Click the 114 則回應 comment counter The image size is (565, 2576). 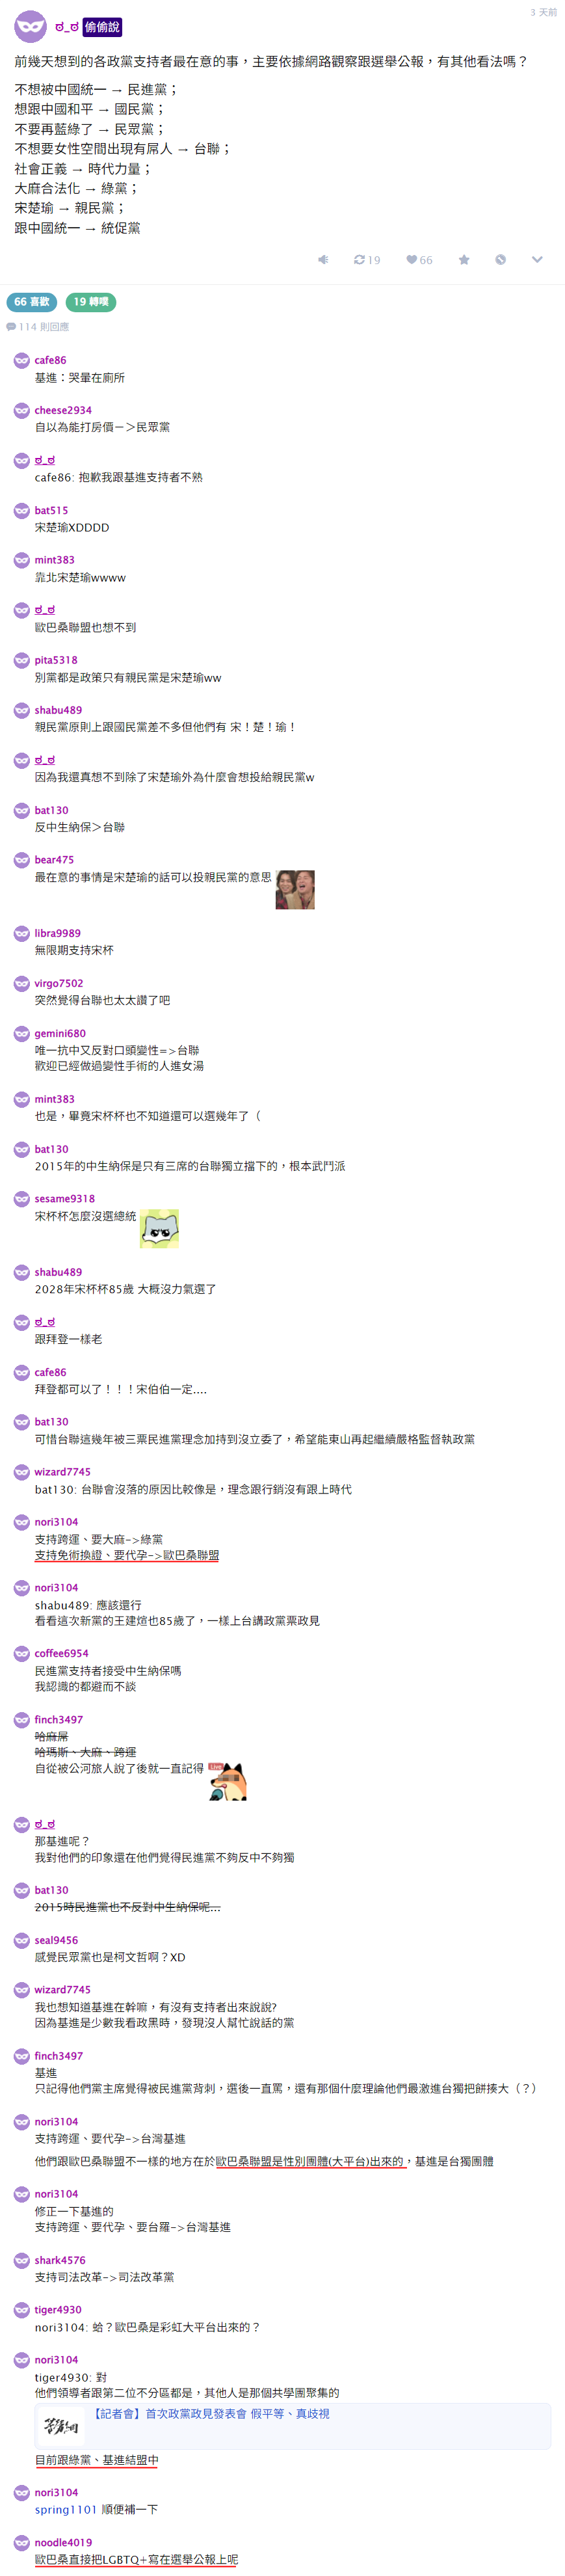pos(38,327)
